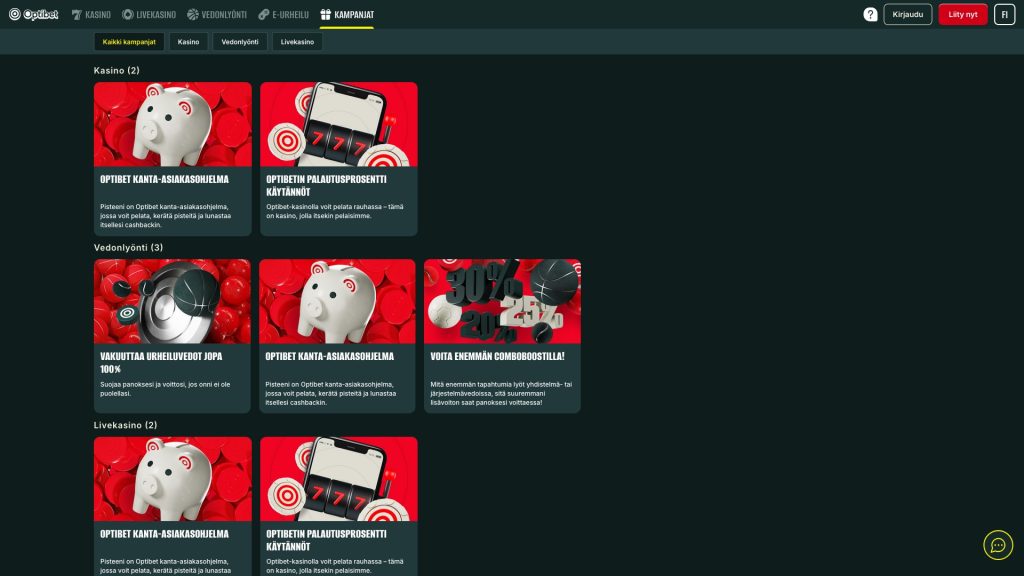Screen dimensions: 1024x576
Task: Click the Kirjaudu login button
Action: click(908, 14)
